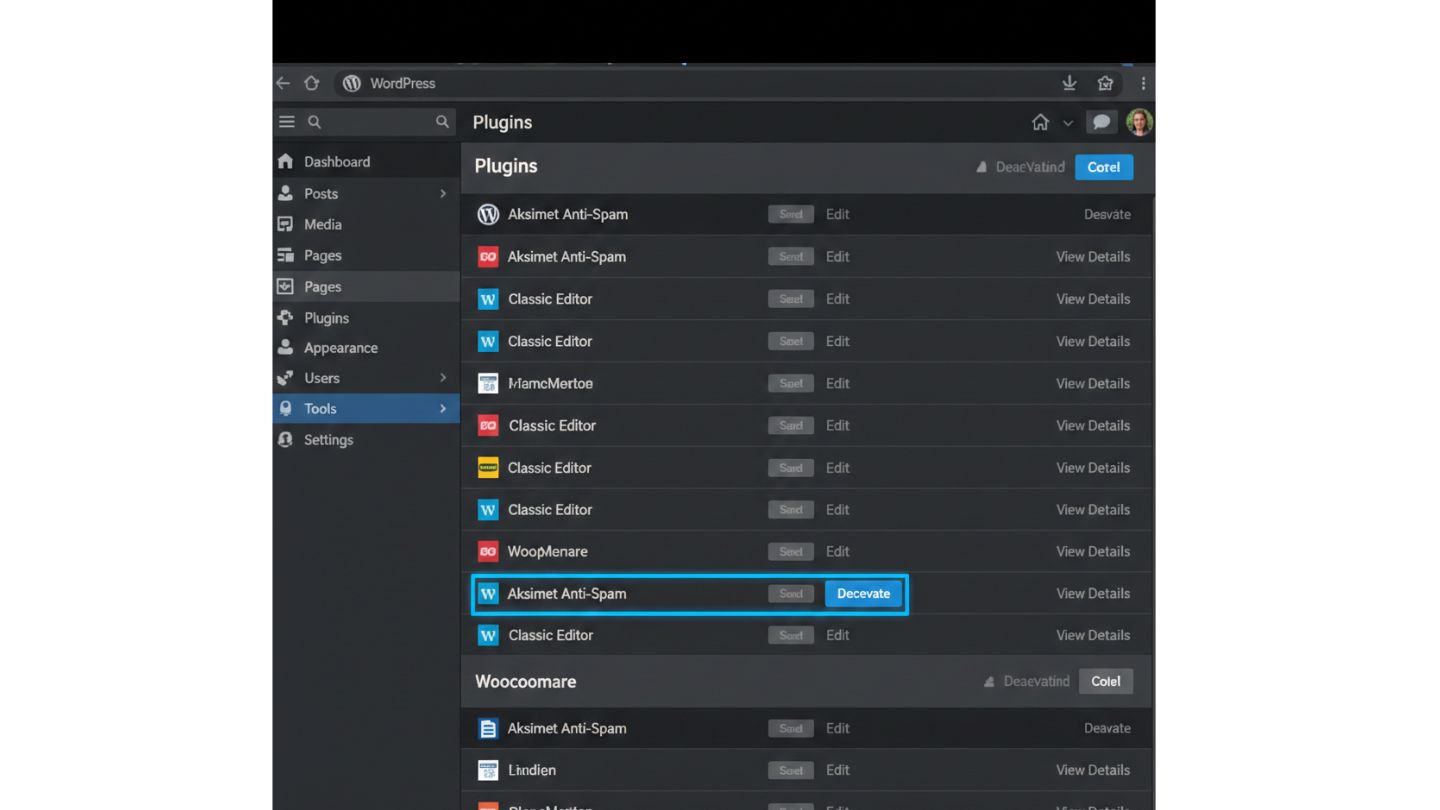The height and width of the screenshot is (810, 1440).
Task: Expand the Users submenu arrow
Action: 443,378
